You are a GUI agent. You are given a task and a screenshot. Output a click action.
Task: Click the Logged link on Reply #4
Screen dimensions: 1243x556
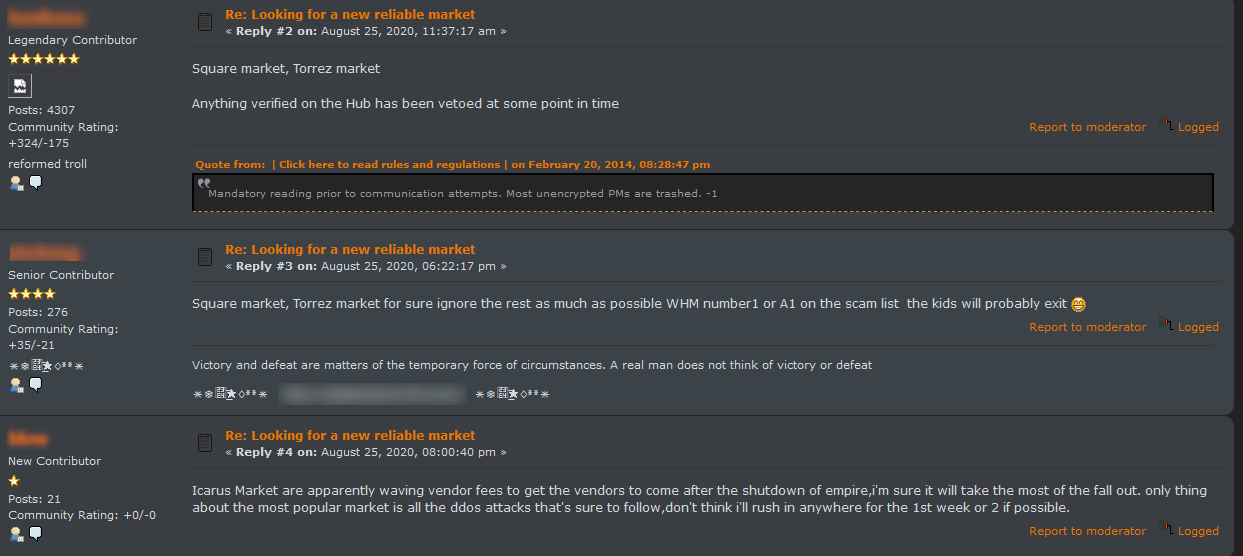pos(1197,531)
